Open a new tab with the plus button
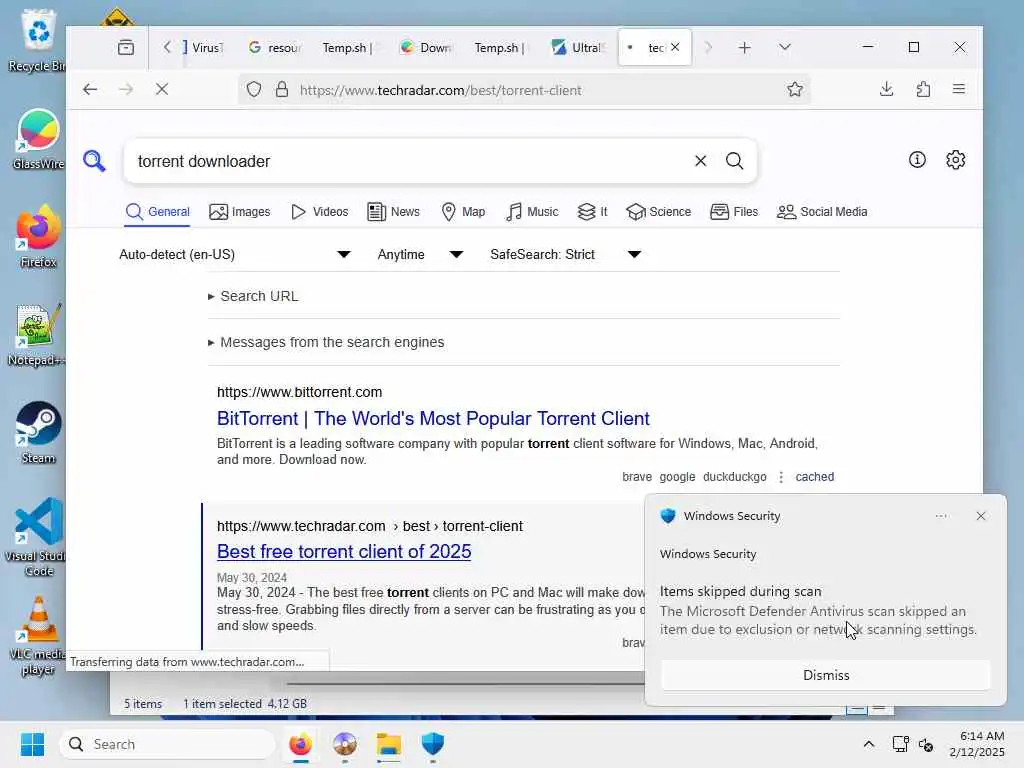 (x=744, y=48)
